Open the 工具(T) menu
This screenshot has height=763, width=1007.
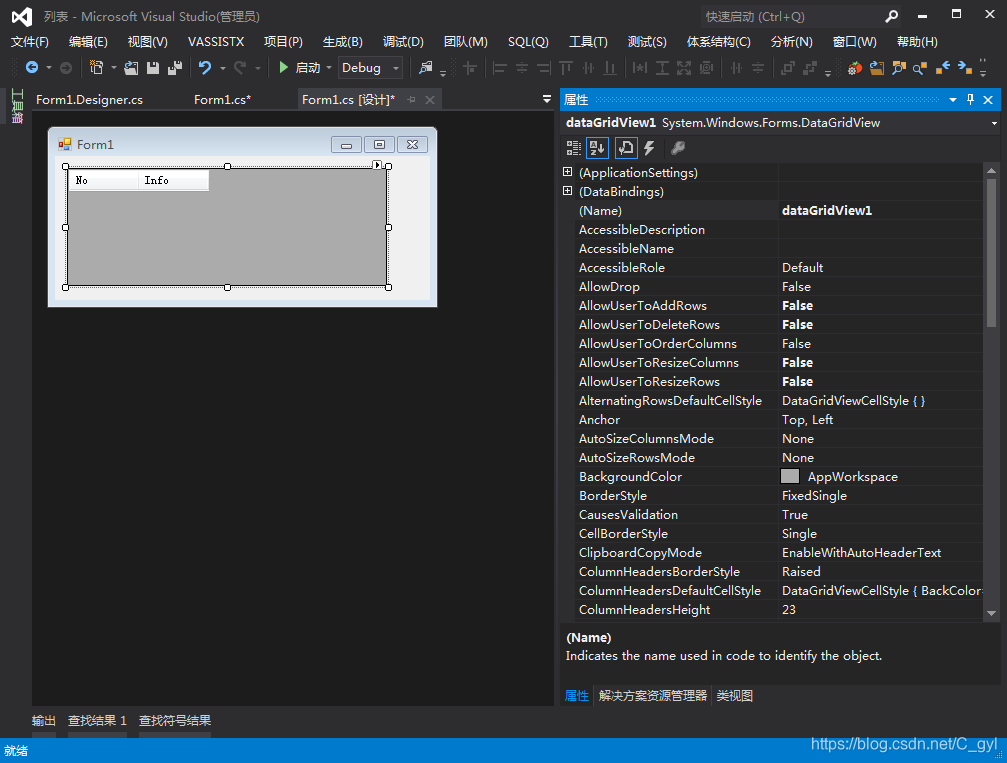588,42
